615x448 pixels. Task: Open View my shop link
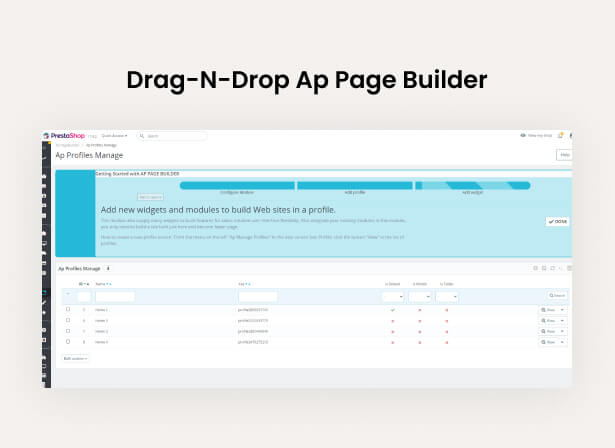pos(536,135)
